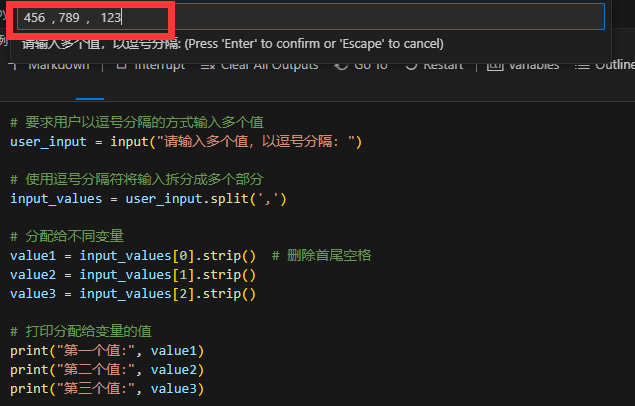Add a Markdown cell from notebook toolbar
This screenshot has height=406, width=635.
point(51,66)
